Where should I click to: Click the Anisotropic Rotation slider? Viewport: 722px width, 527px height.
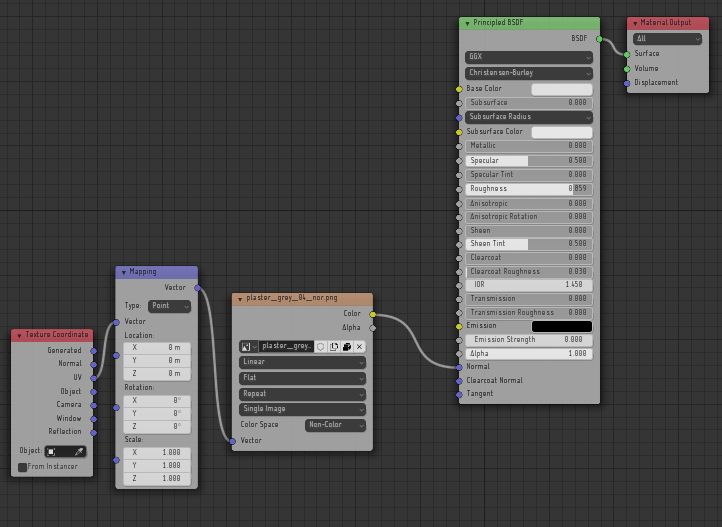(x=529, y=217)
